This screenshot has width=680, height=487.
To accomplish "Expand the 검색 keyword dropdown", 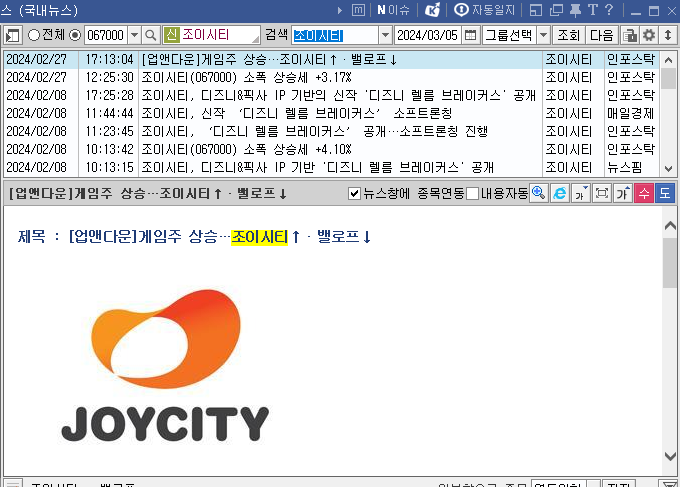I will pos(385,35).
